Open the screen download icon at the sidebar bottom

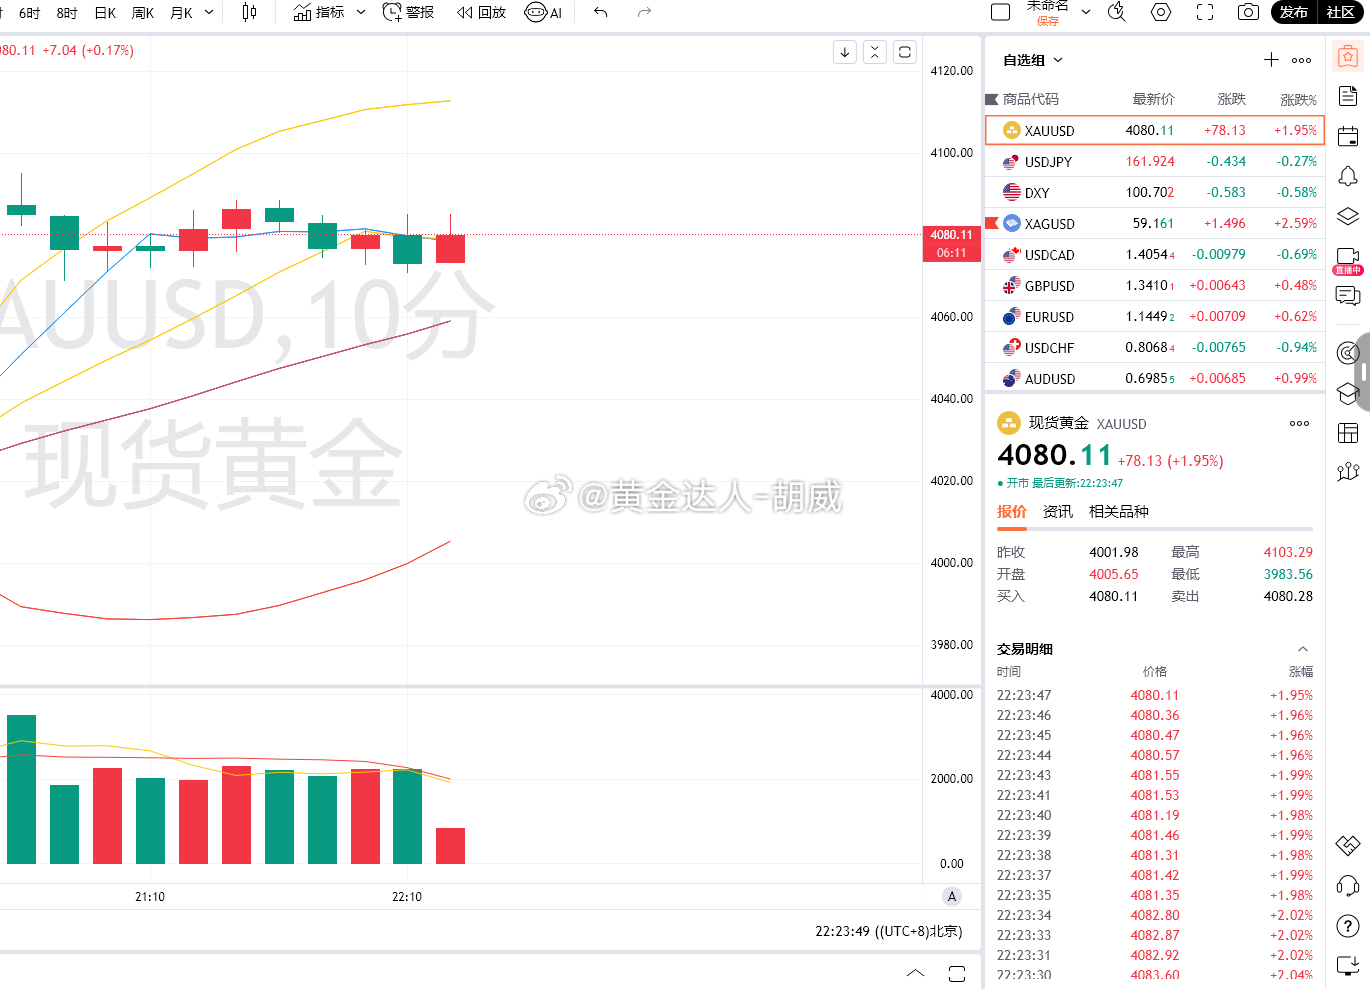(1348, 966)
